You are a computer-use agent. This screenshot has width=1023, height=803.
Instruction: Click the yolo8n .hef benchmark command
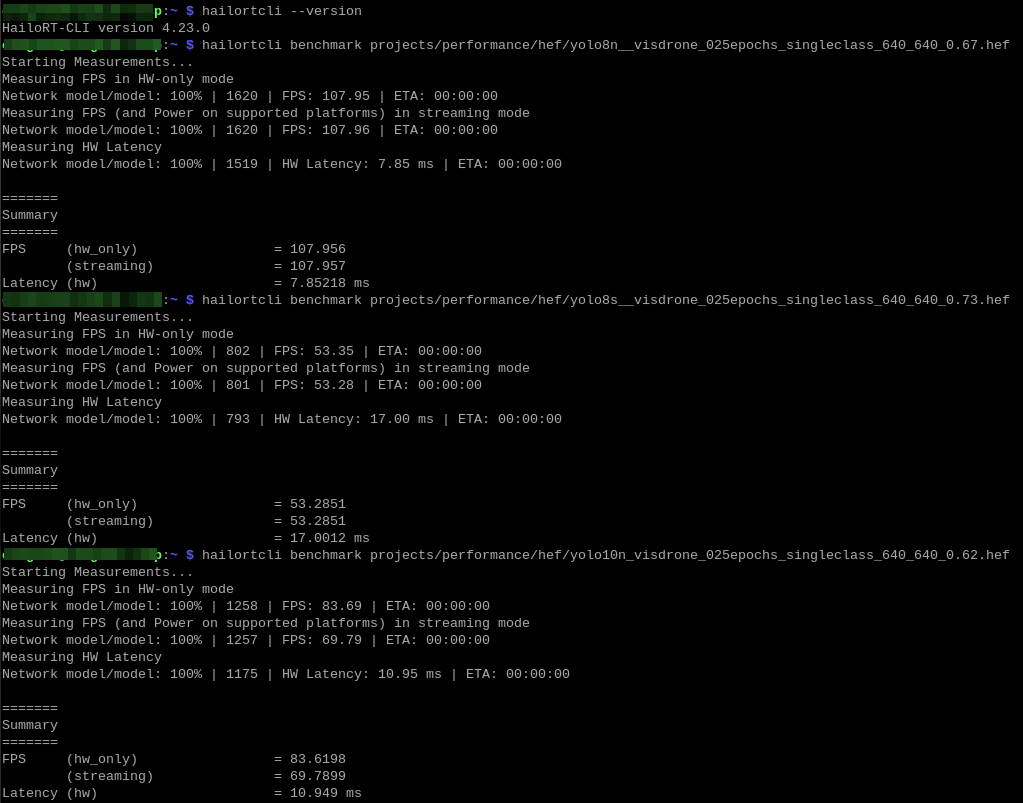[x=605, y=45]
